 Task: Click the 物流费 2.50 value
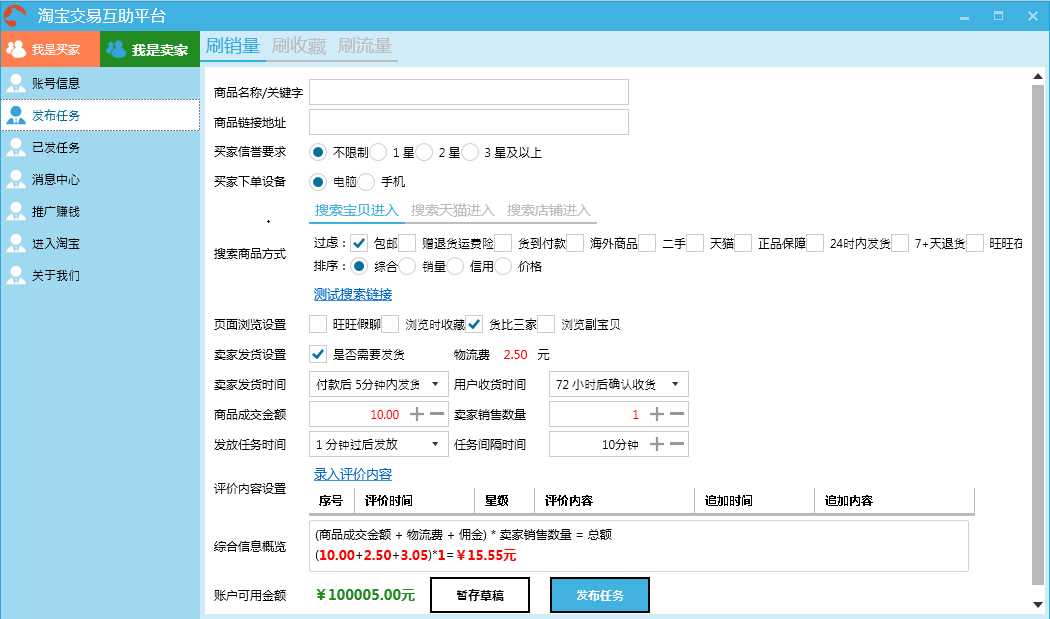tap(515, 354)
